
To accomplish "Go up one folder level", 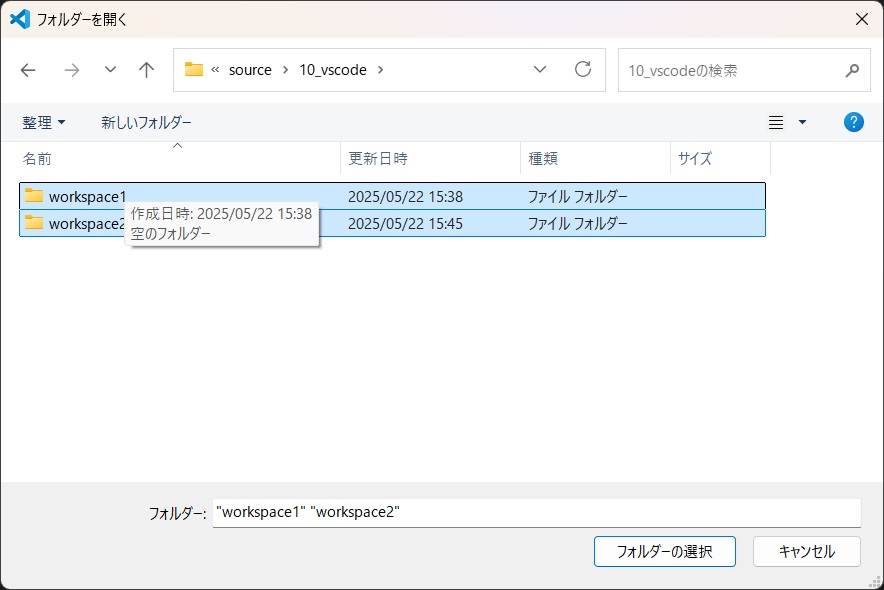I will pos(147,70).
